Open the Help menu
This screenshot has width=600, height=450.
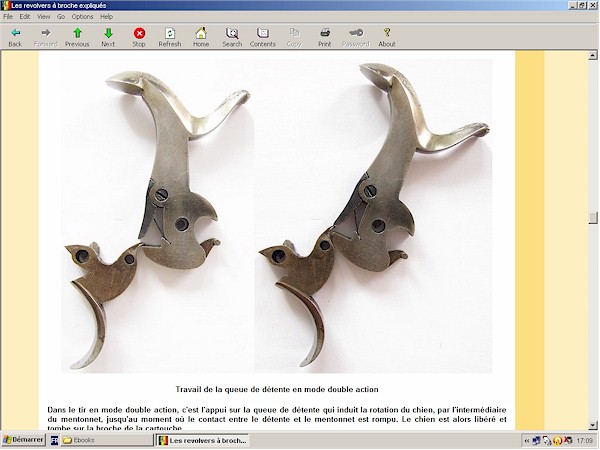(x=106, y=16)
